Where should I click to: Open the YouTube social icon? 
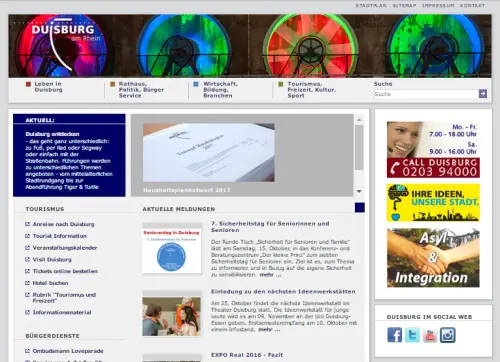click(x=430, y=335)
